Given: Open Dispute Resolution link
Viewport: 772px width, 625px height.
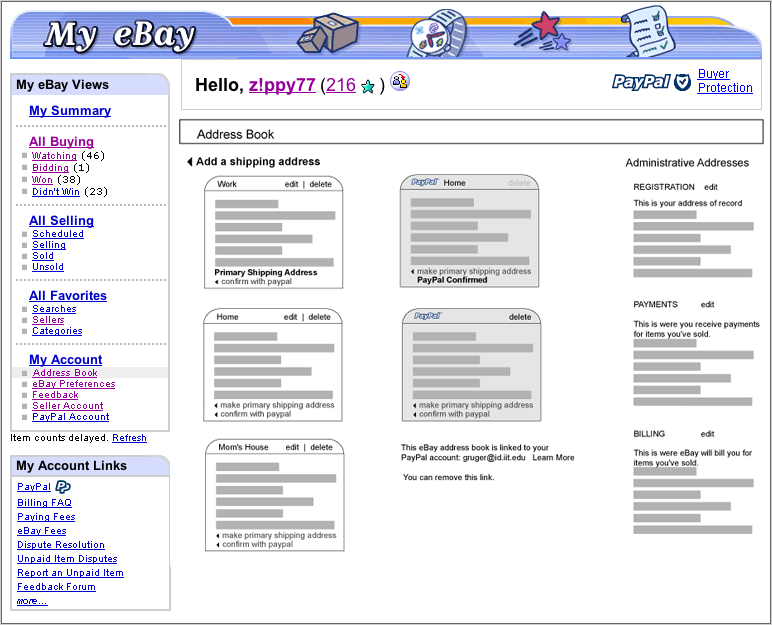Looking at the screenshot, I should [61, 545].
